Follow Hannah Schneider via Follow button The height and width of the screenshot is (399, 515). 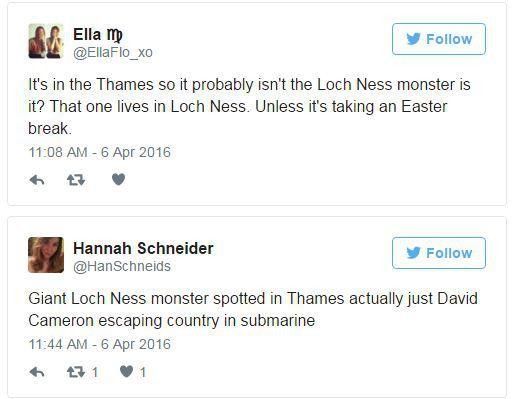pyautogui.click(x=439, y=253)
